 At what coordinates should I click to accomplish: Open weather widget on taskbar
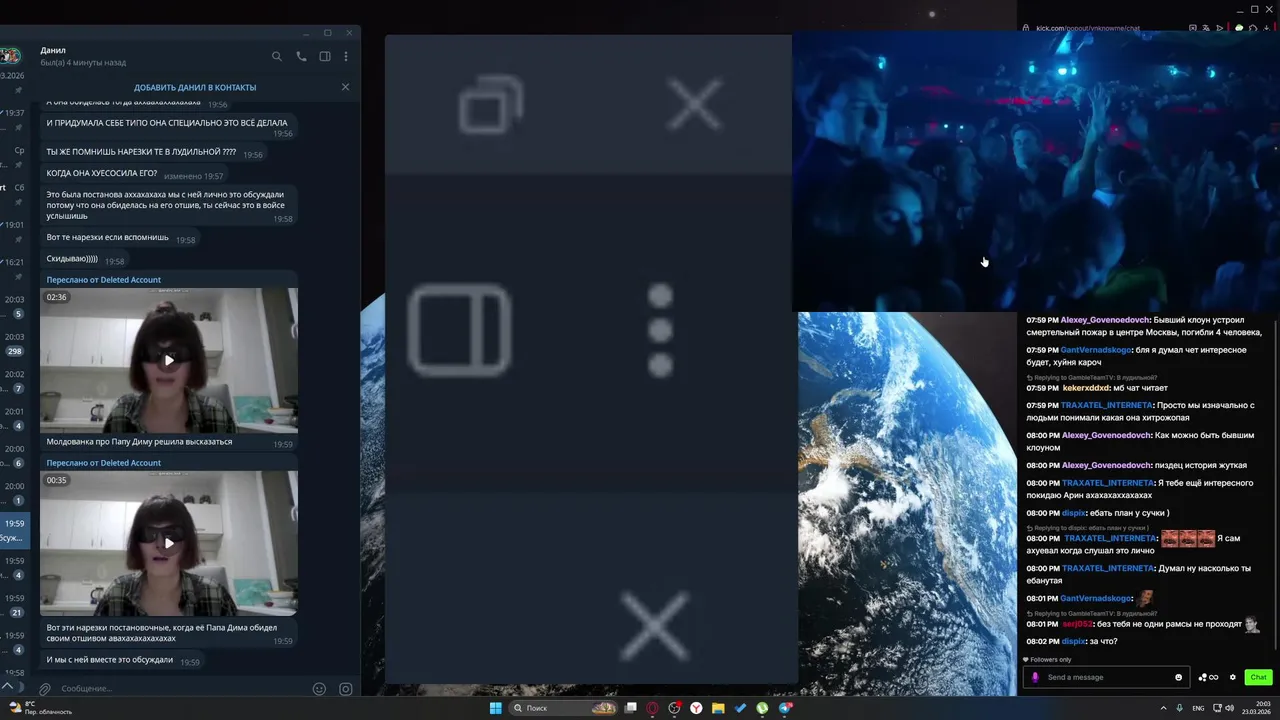coord(42,708)
